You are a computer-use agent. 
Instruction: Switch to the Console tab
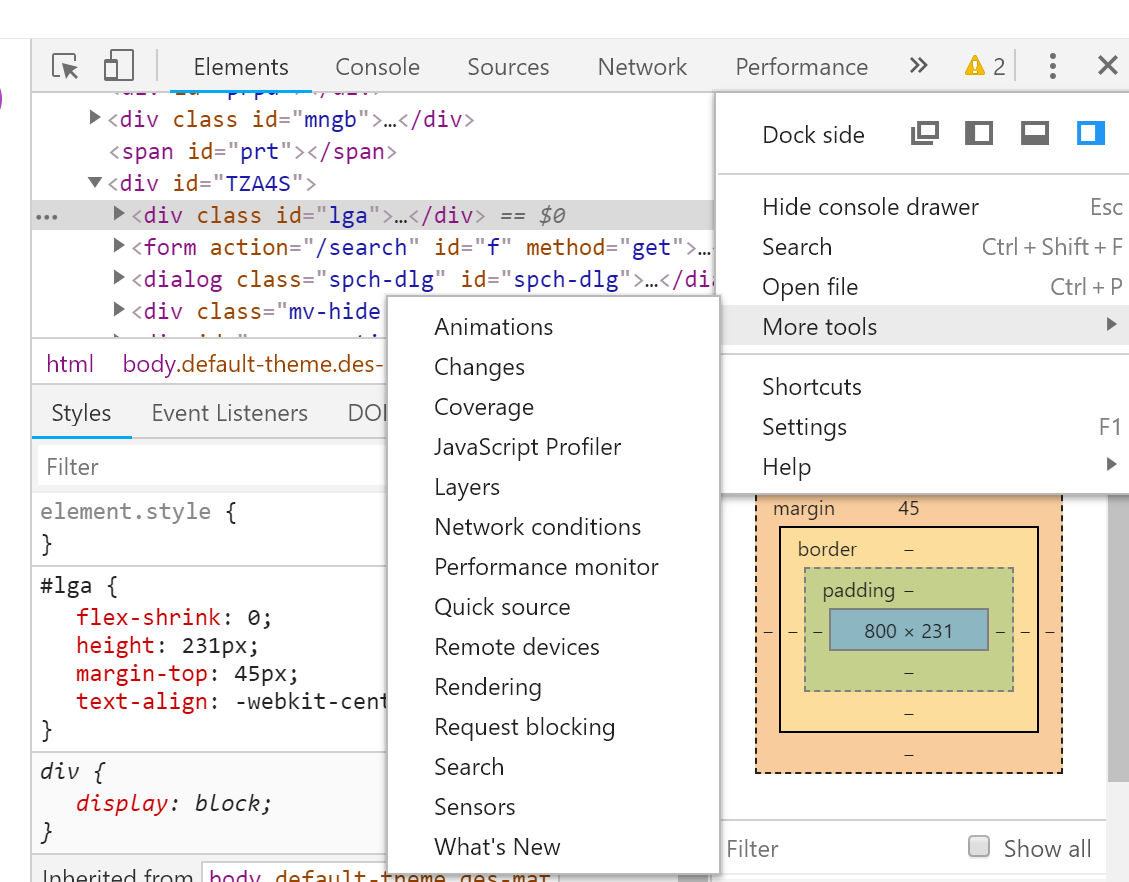click(x=377, y=67)
